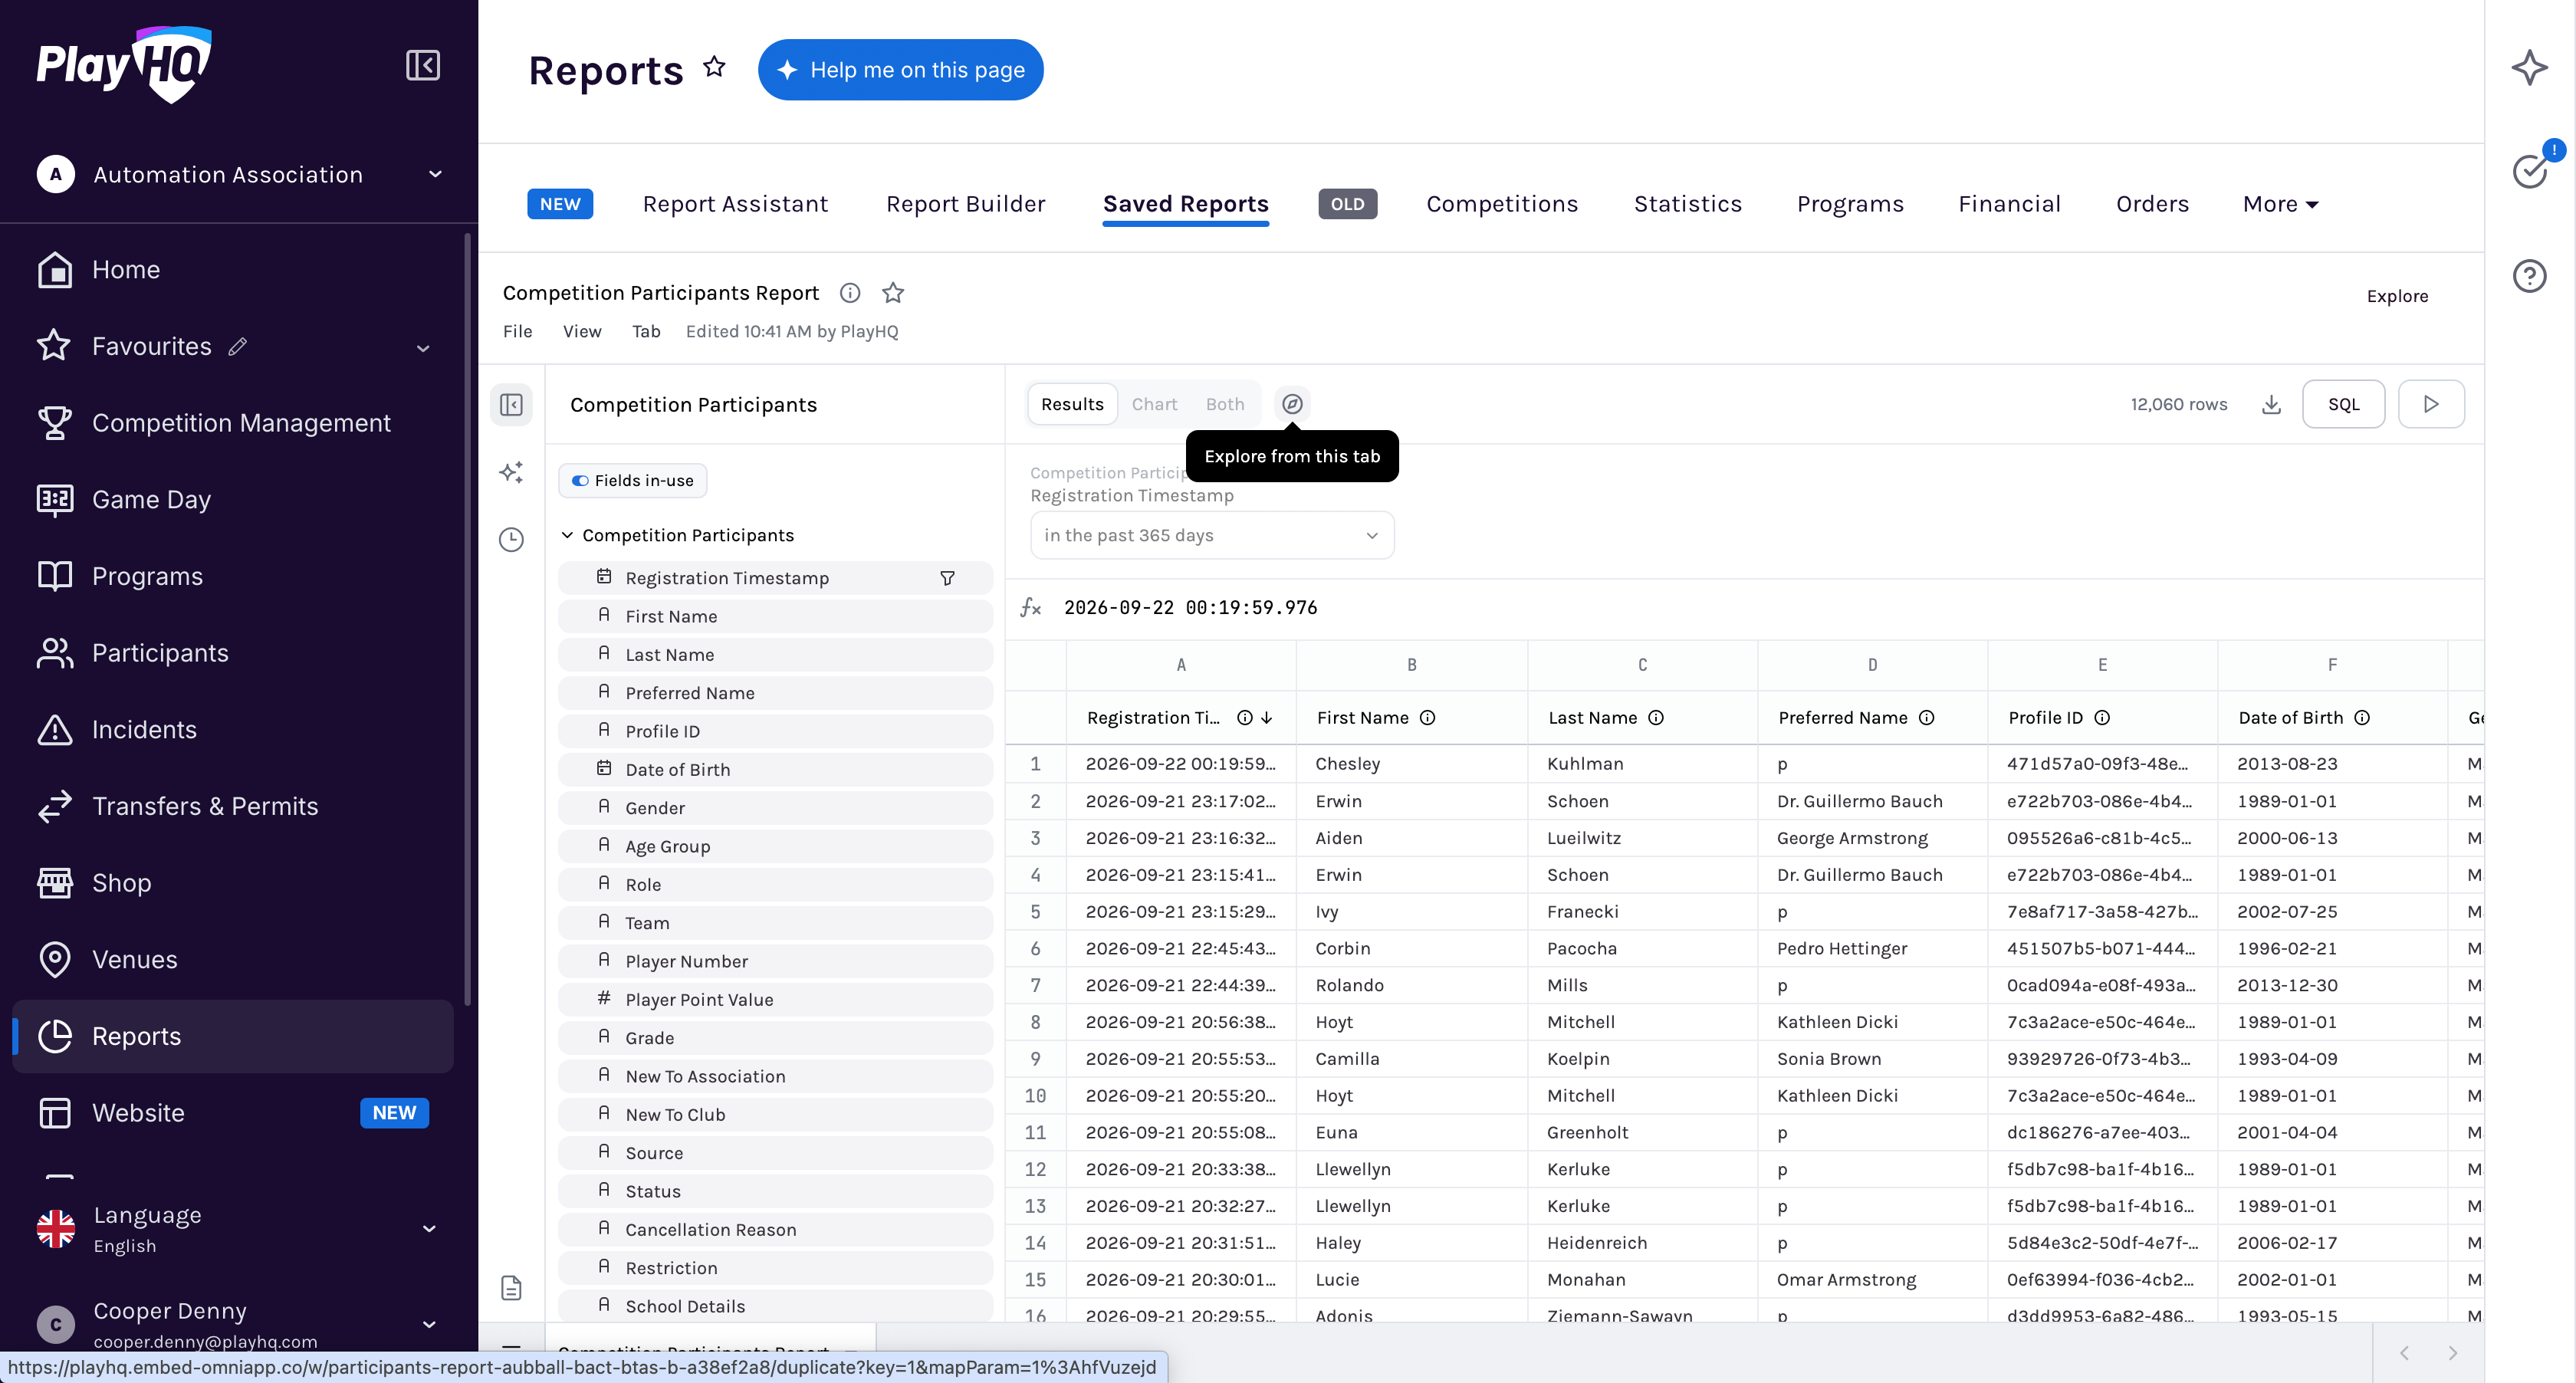This screenshot has width=2576, height=1383.
Task: Expand the Favourites section
Action: (x=423, y=348)
